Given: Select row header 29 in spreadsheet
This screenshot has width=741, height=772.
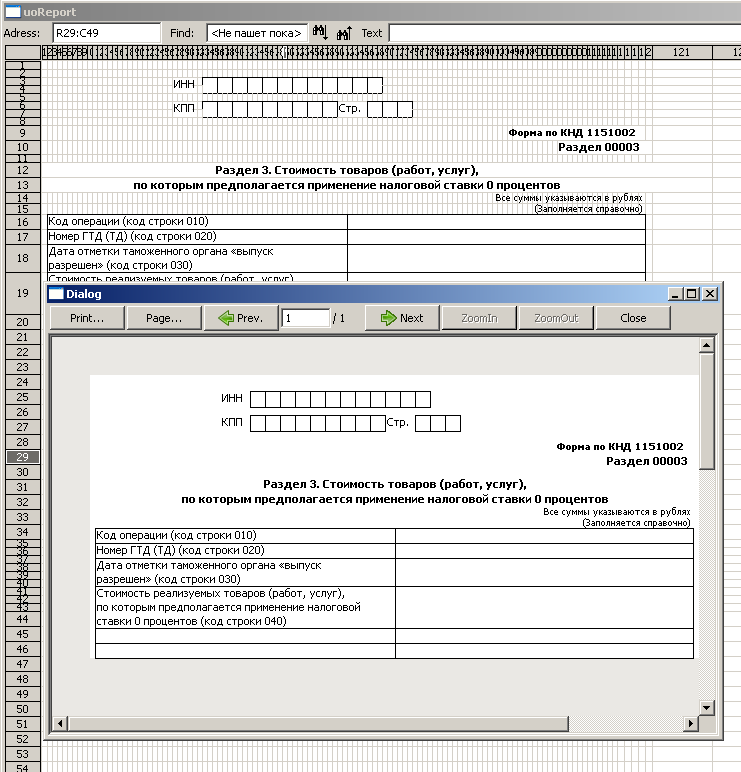Looking at the screenshot, I should 22,456.
